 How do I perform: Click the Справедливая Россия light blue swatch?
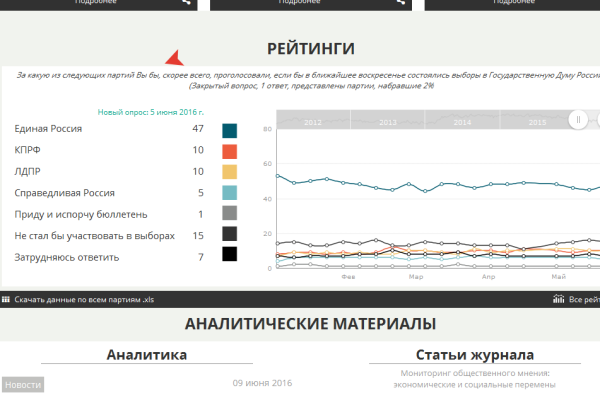click(230, 193)
